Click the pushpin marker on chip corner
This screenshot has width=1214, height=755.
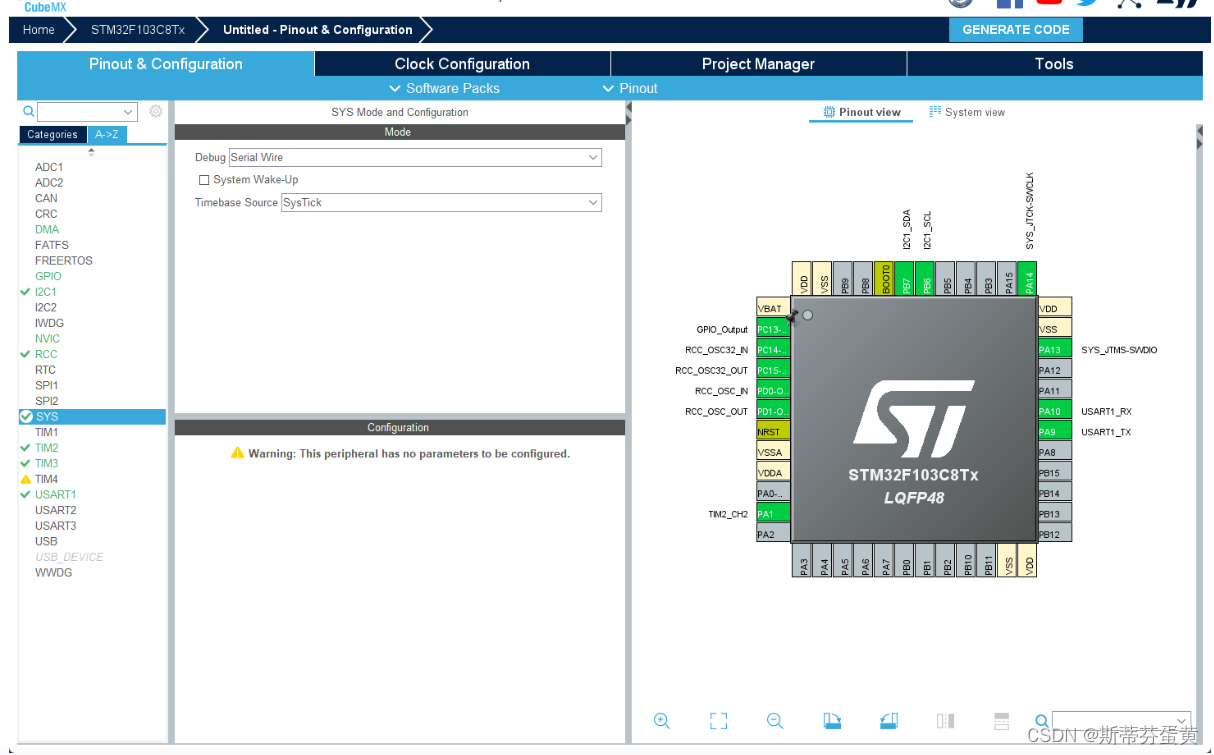(x=793, y=316)
